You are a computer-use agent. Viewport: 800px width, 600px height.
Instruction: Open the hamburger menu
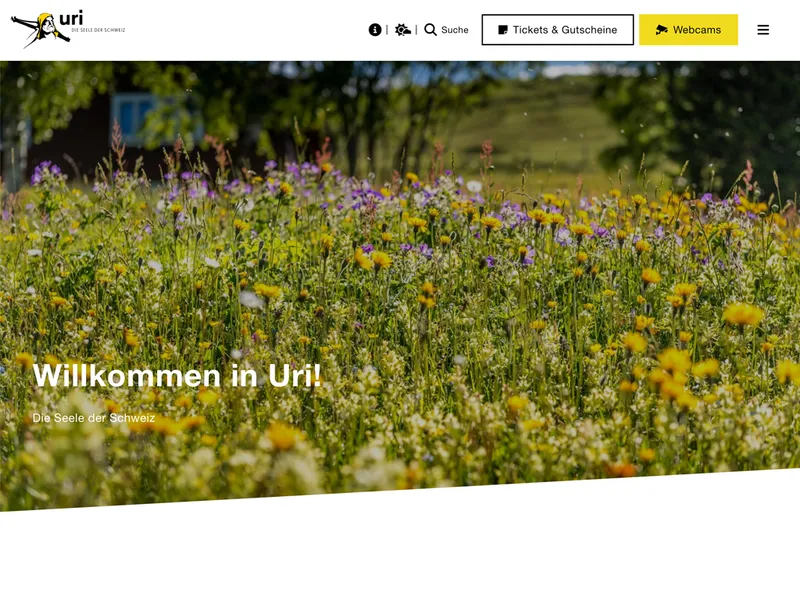[x=763, y=30]
